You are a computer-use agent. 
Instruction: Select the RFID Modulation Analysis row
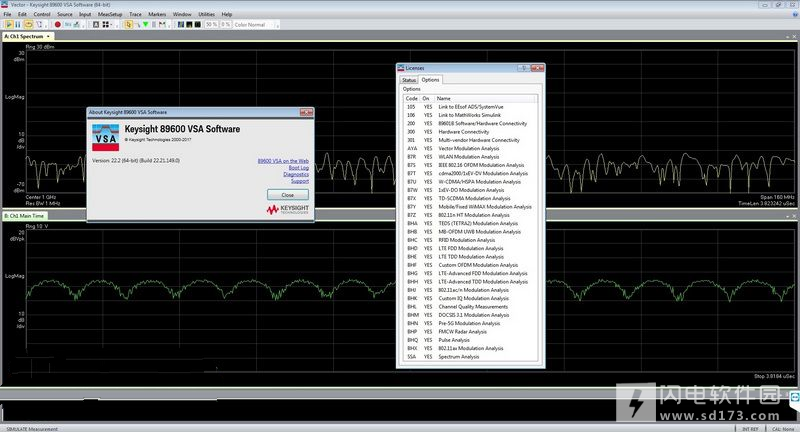pos(469,240)
